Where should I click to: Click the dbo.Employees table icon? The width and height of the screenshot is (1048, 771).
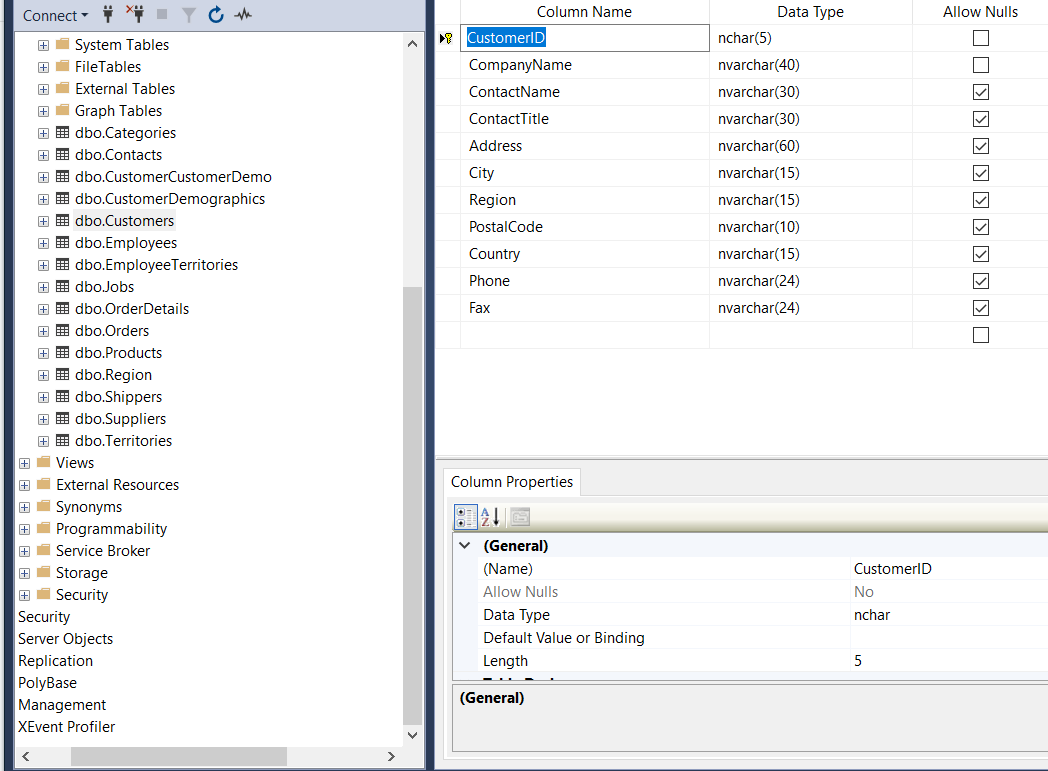coord(62,243)
